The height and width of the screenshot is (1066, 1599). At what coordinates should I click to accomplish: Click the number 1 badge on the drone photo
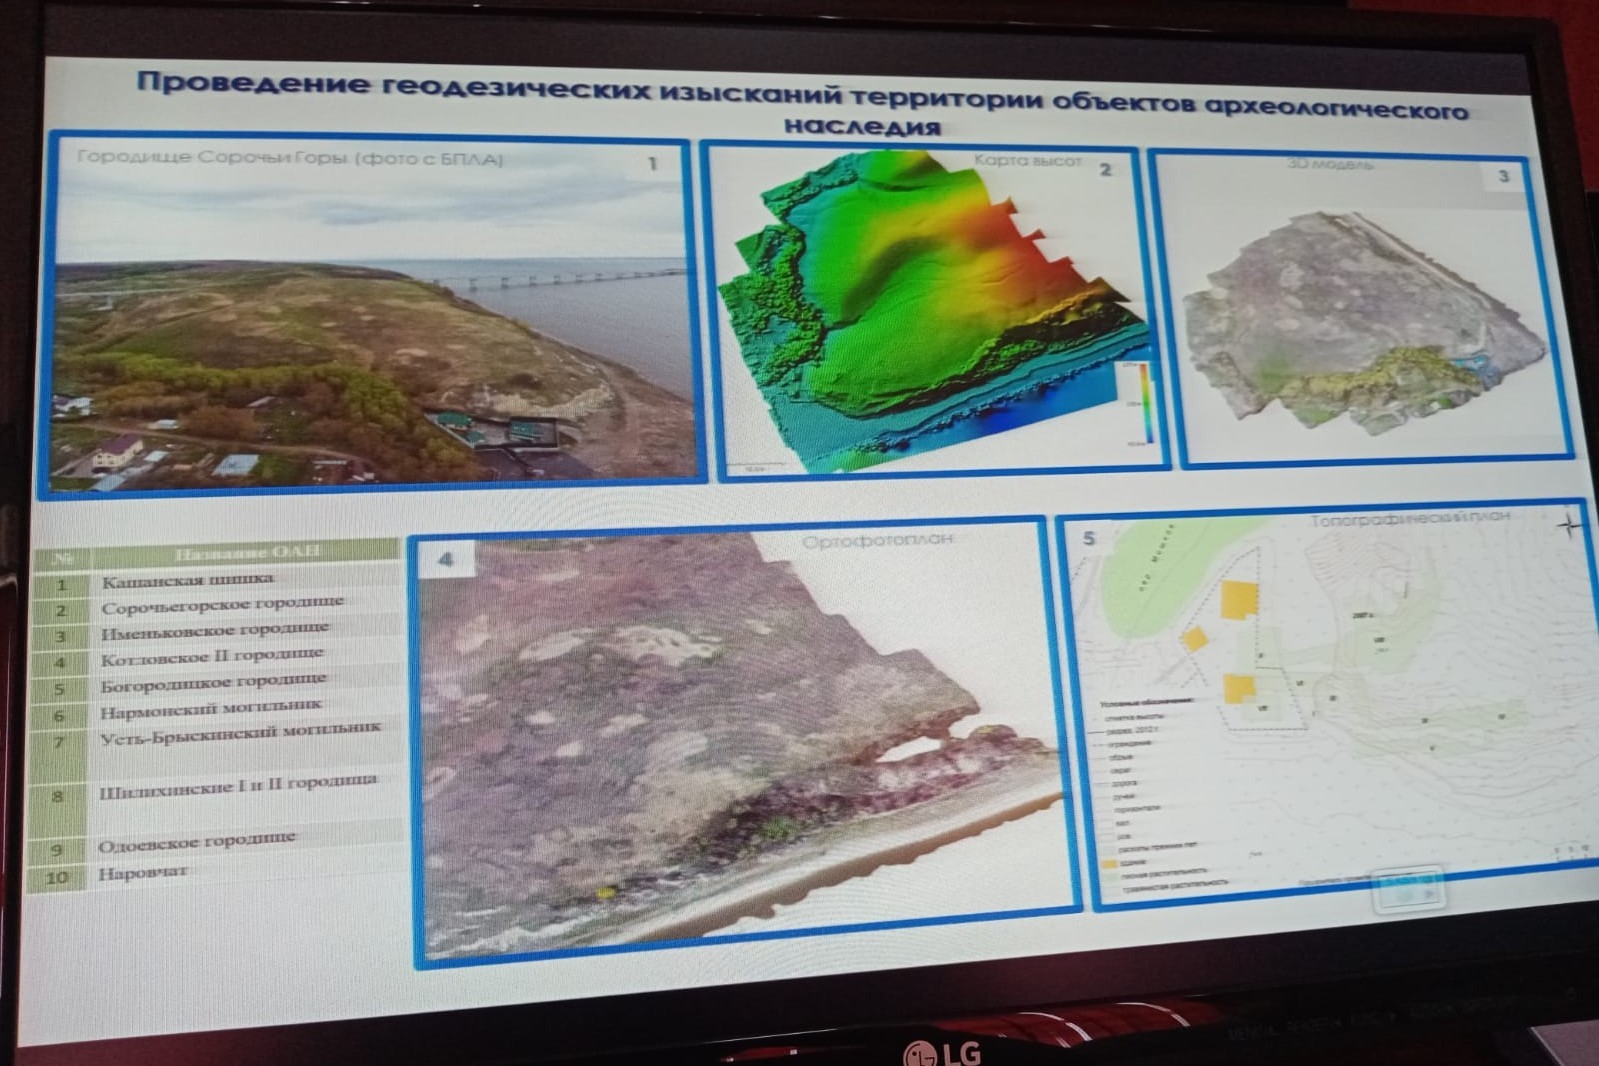pos(651,163)
